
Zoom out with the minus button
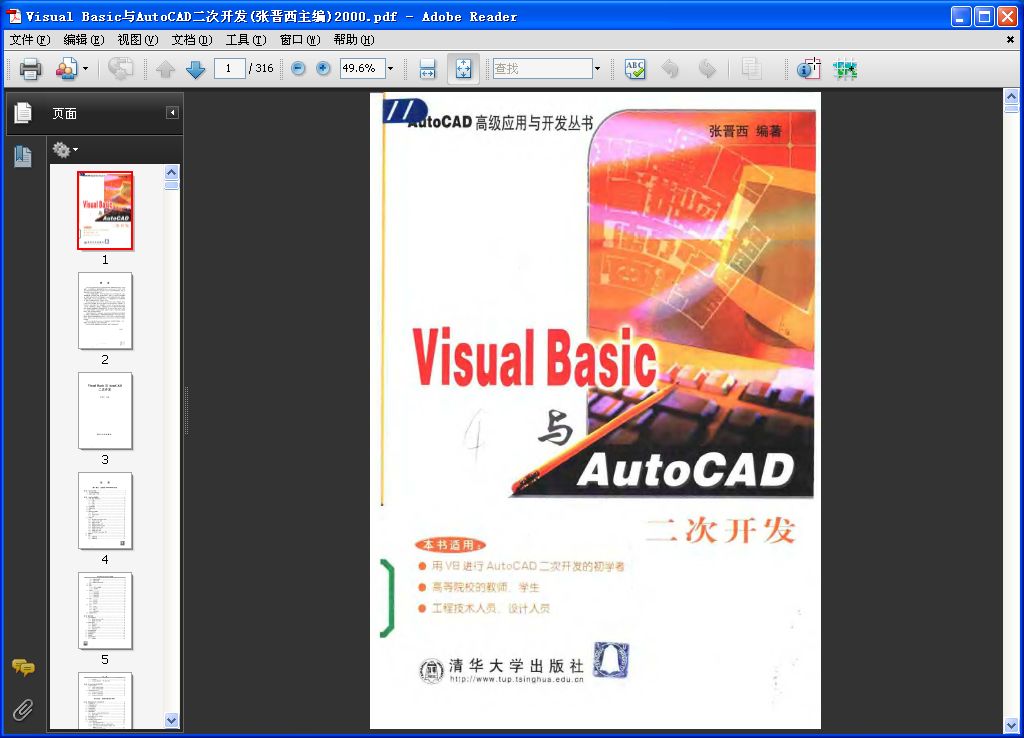[x=298, y=68]
